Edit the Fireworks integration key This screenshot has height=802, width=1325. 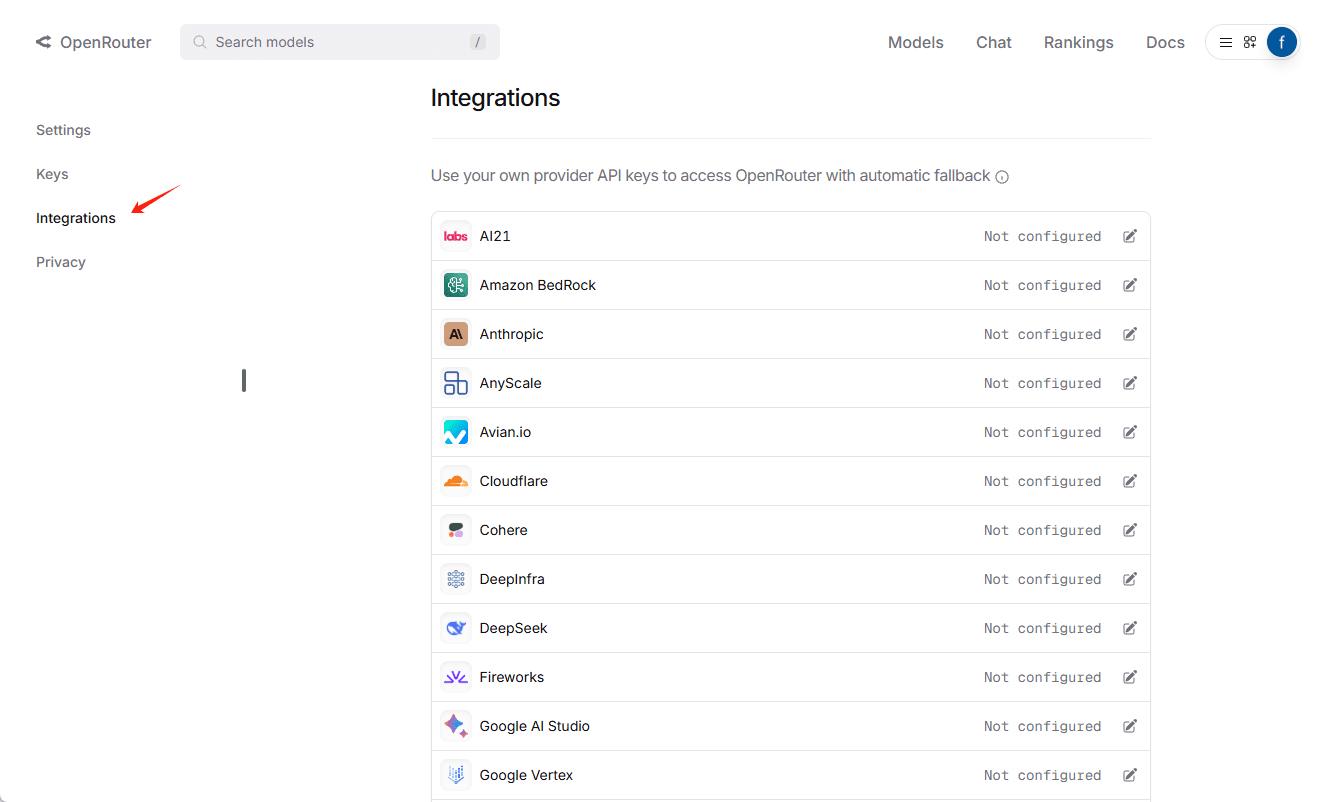coord(1130,677)
